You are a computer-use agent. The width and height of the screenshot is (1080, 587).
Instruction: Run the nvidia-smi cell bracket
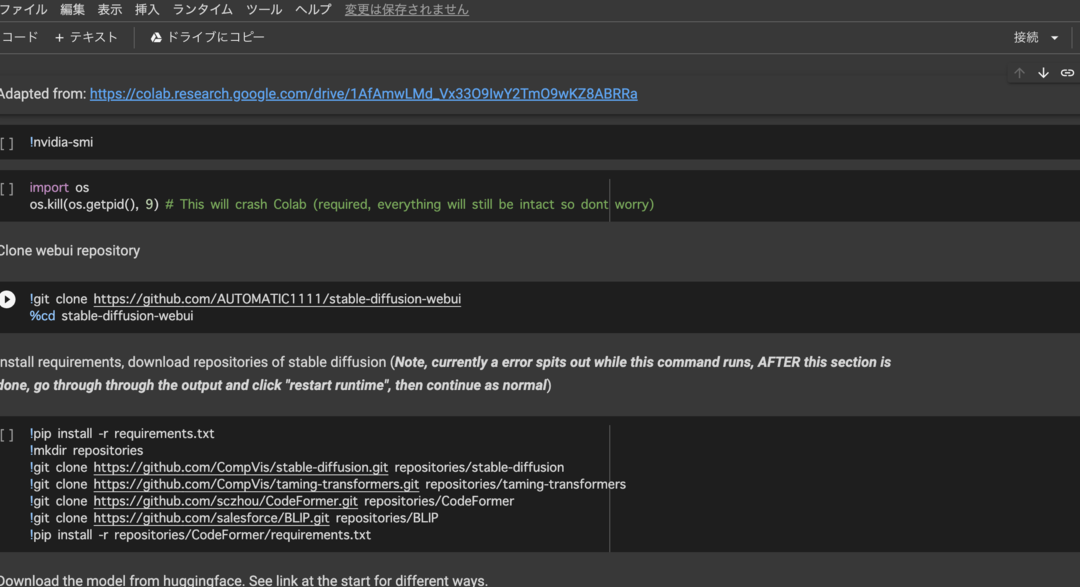[7, 143]
